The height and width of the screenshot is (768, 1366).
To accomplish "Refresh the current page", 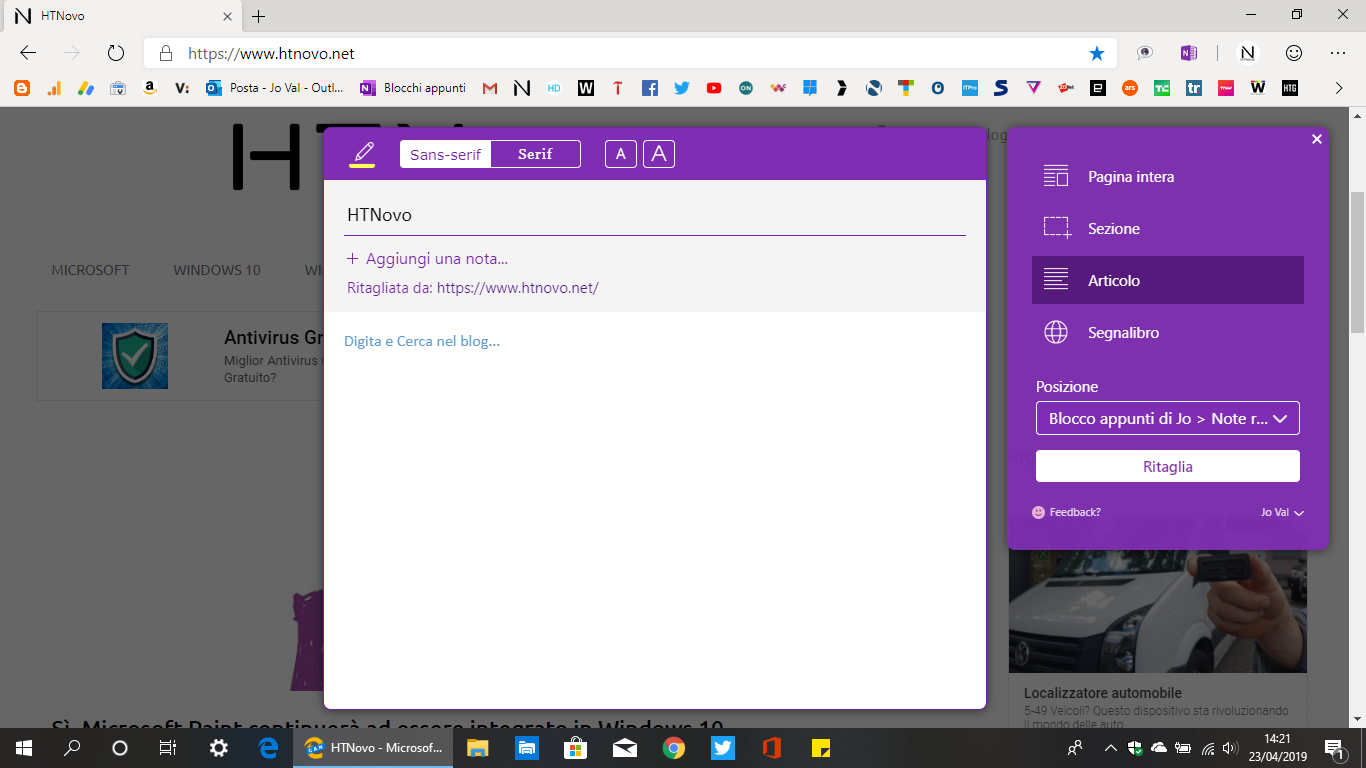I will pos(115,53).
